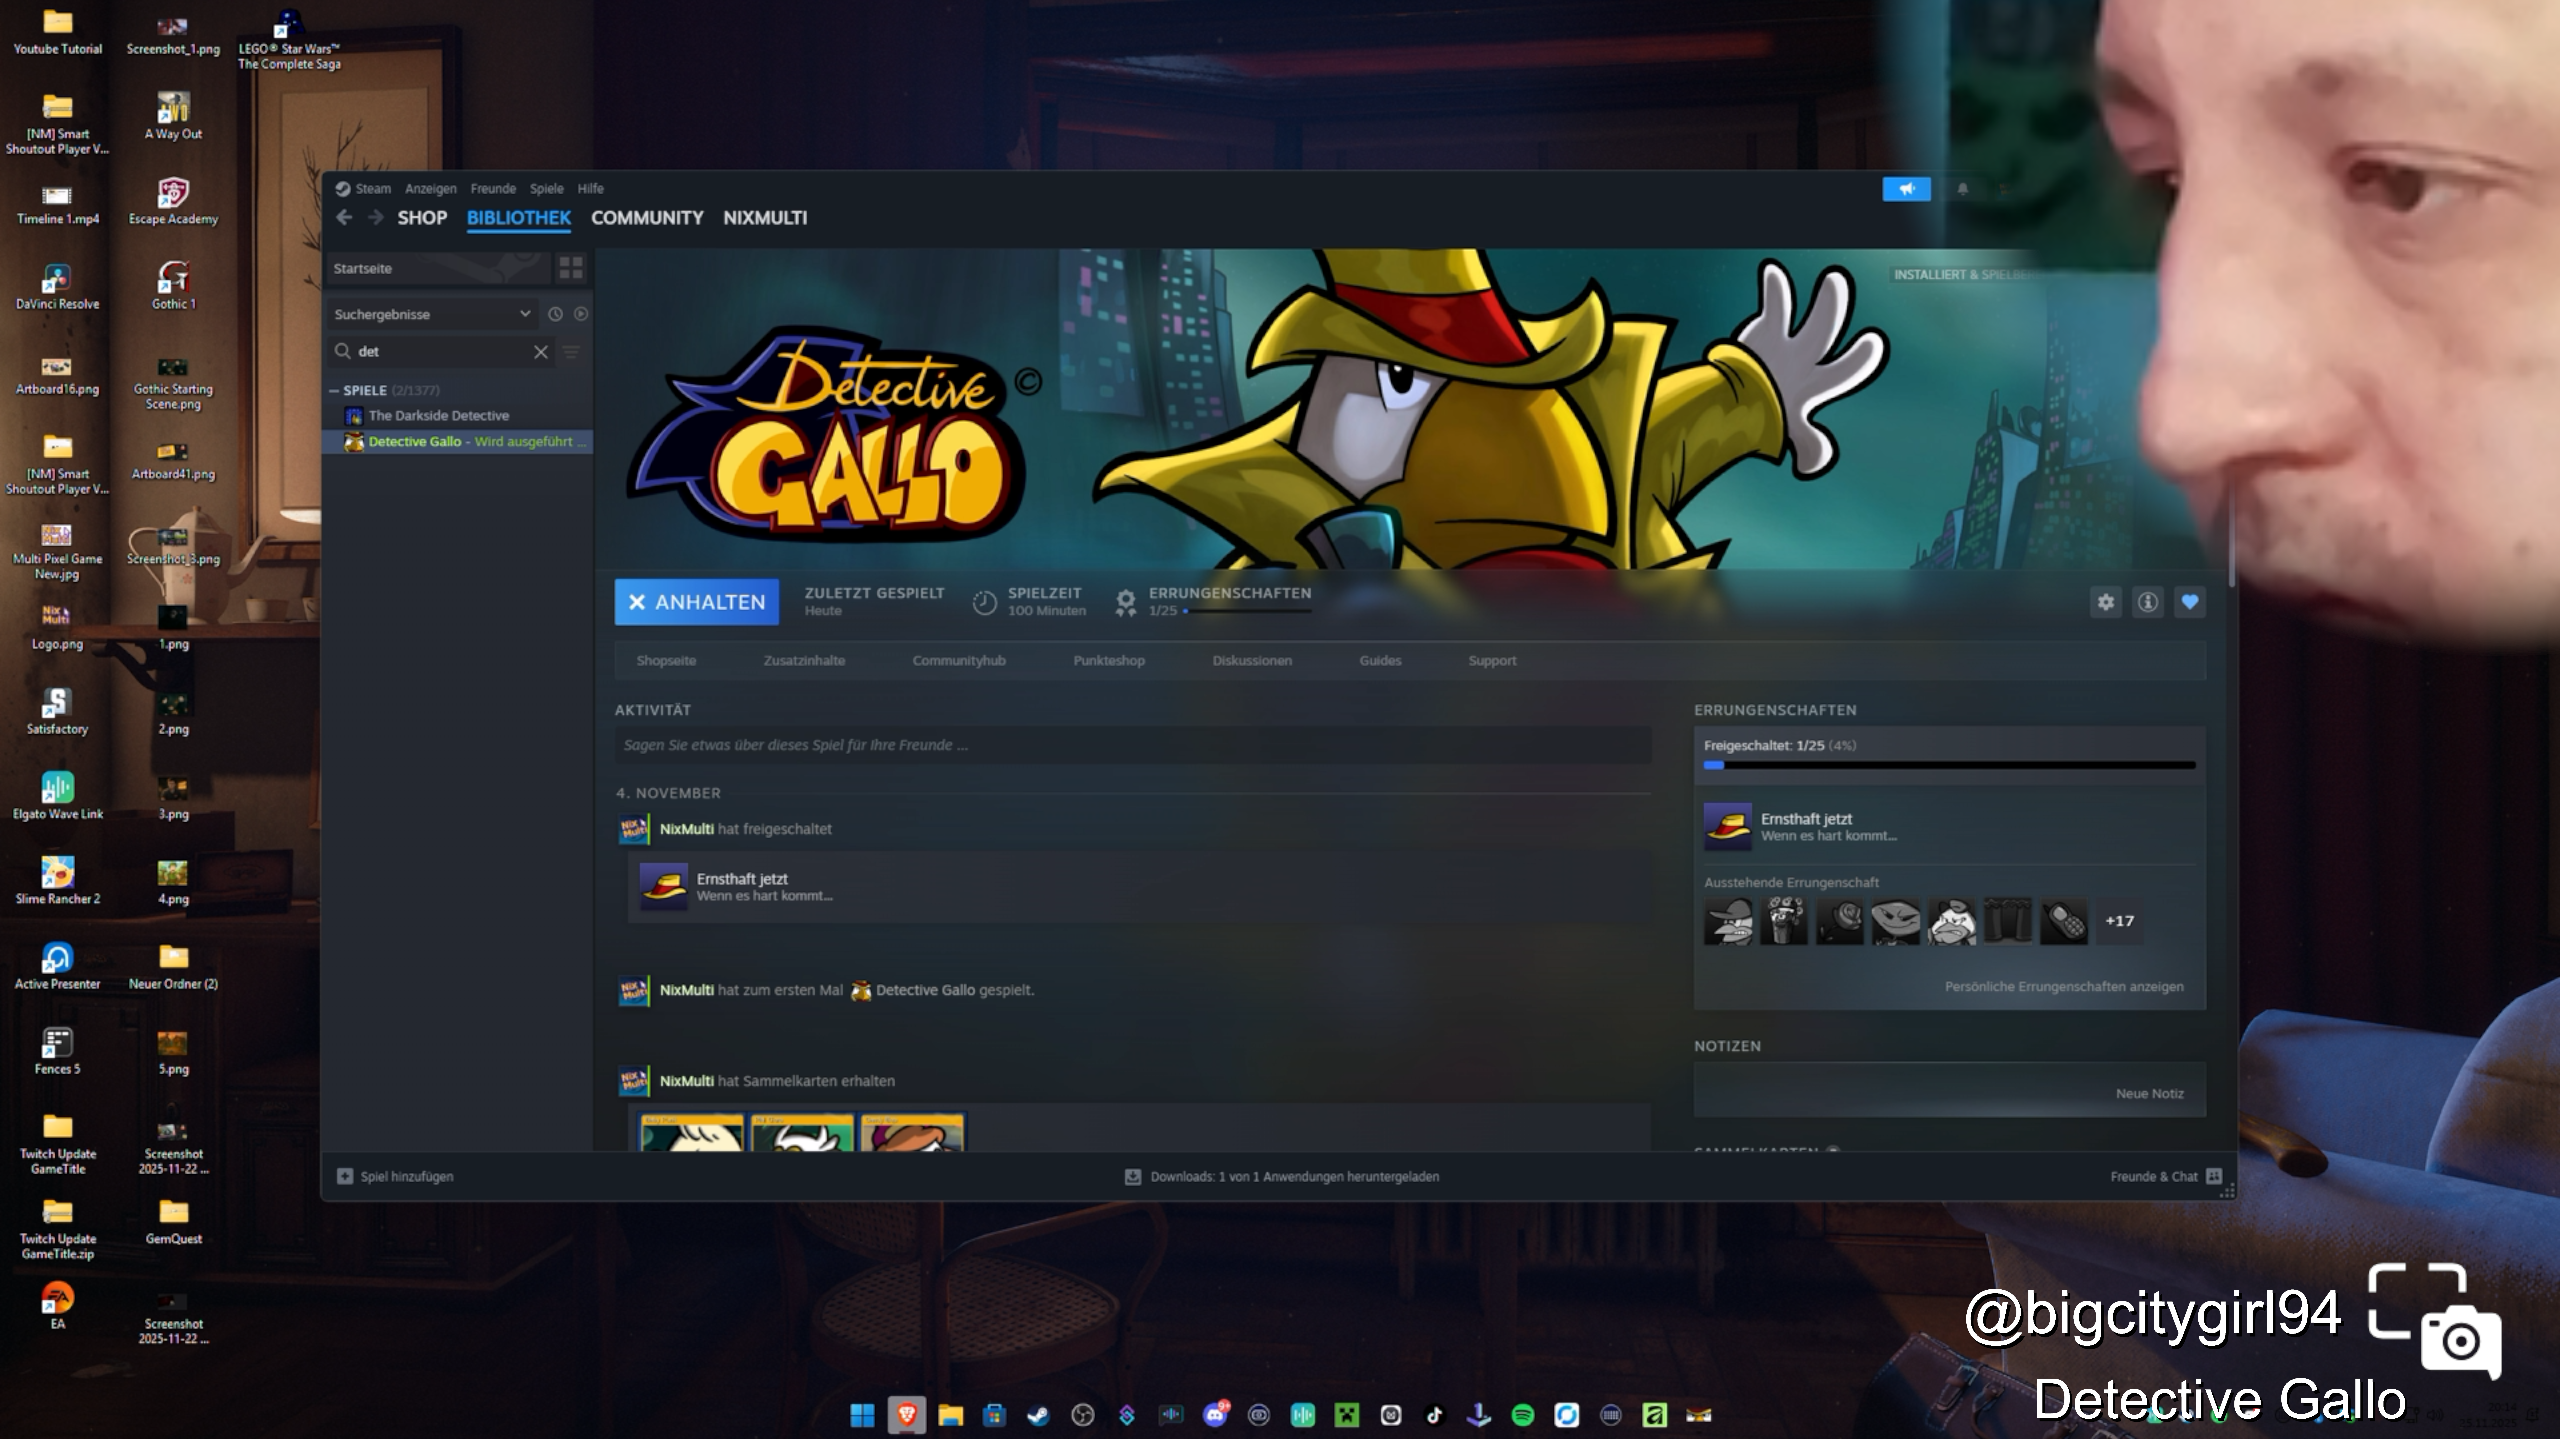Create a new note with Neue Notiz
Viewport: 2560px width, 1440px height.
pyautogui.click(x=2149, y=1094)
